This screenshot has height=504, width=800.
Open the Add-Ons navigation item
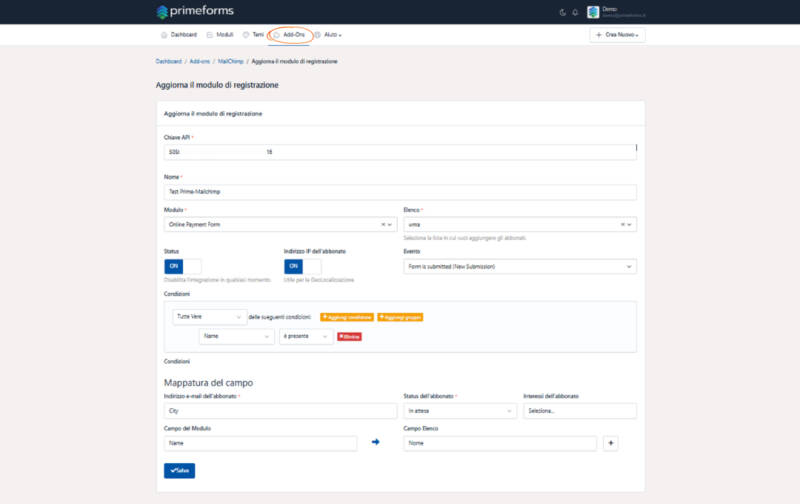[290, 35]
